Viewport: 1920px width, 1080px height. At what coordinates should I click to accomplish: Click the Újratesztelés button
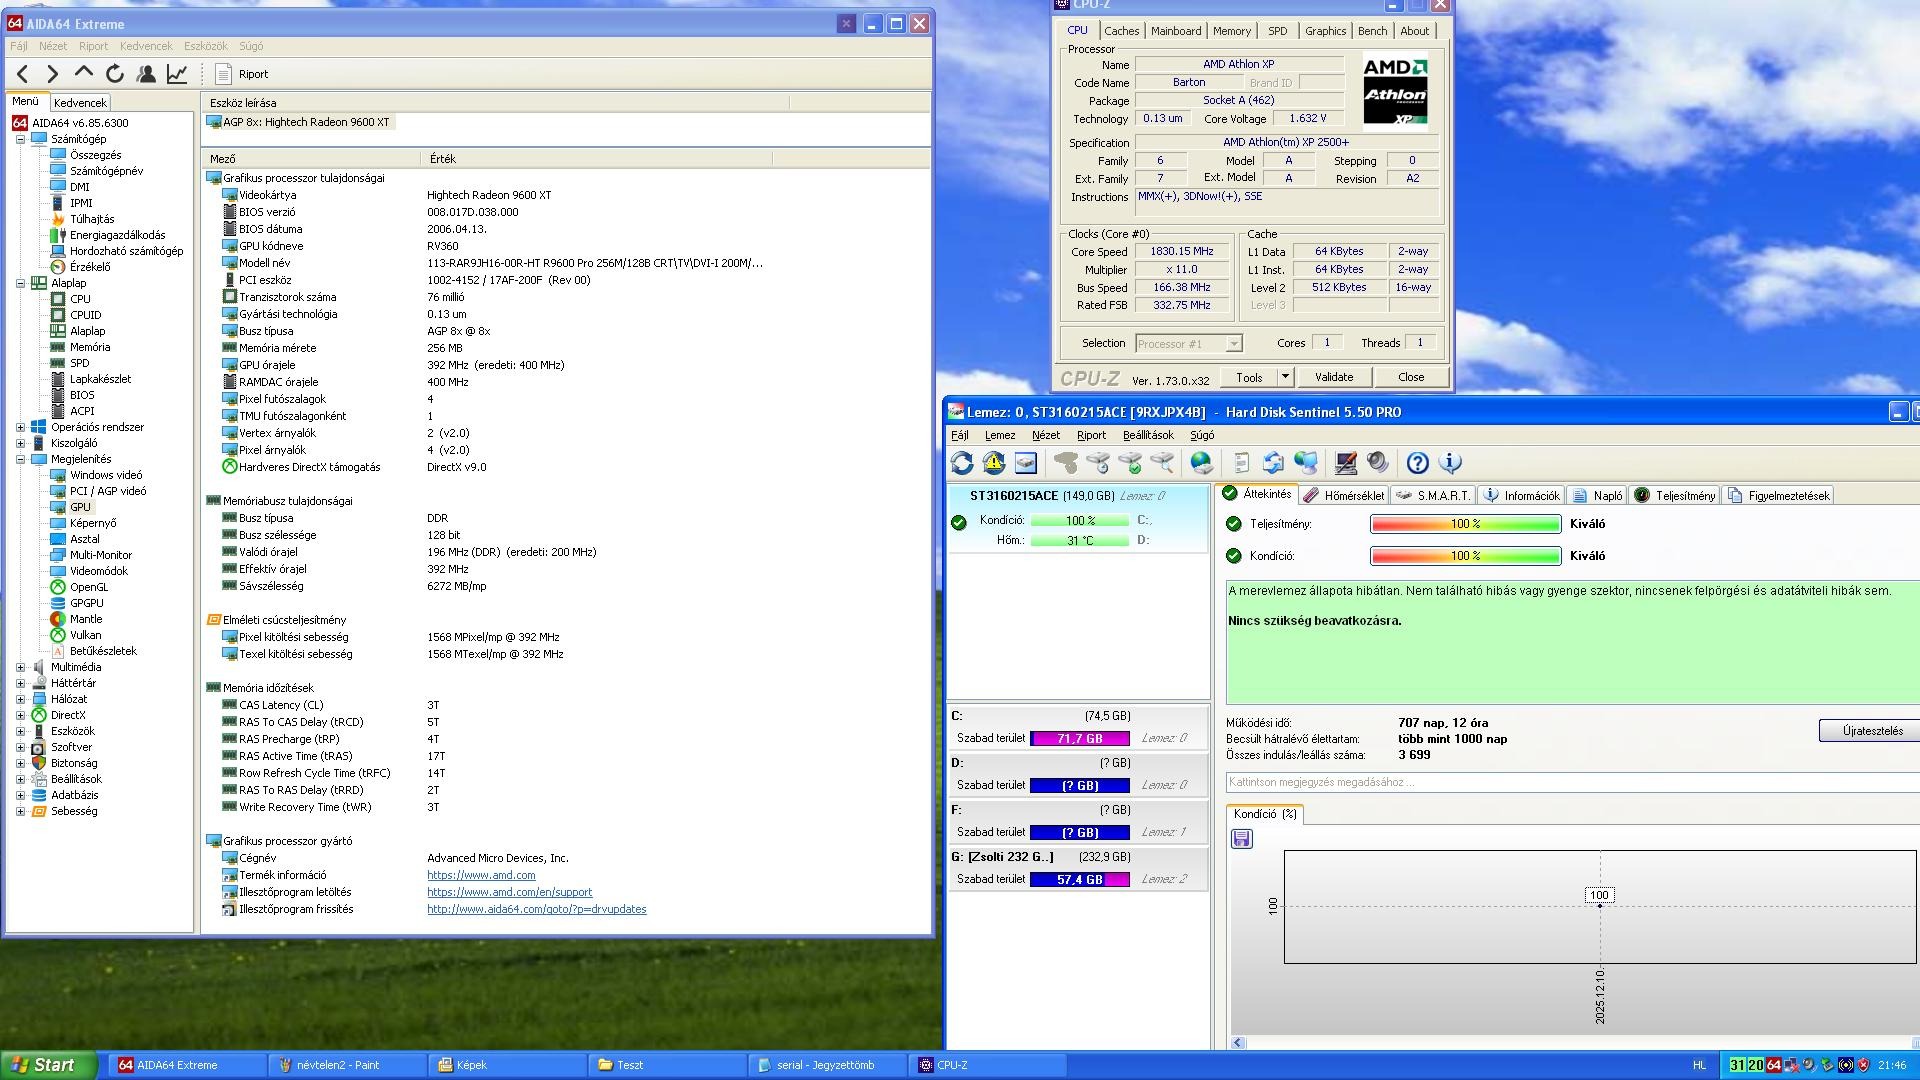pos(1871,731)
